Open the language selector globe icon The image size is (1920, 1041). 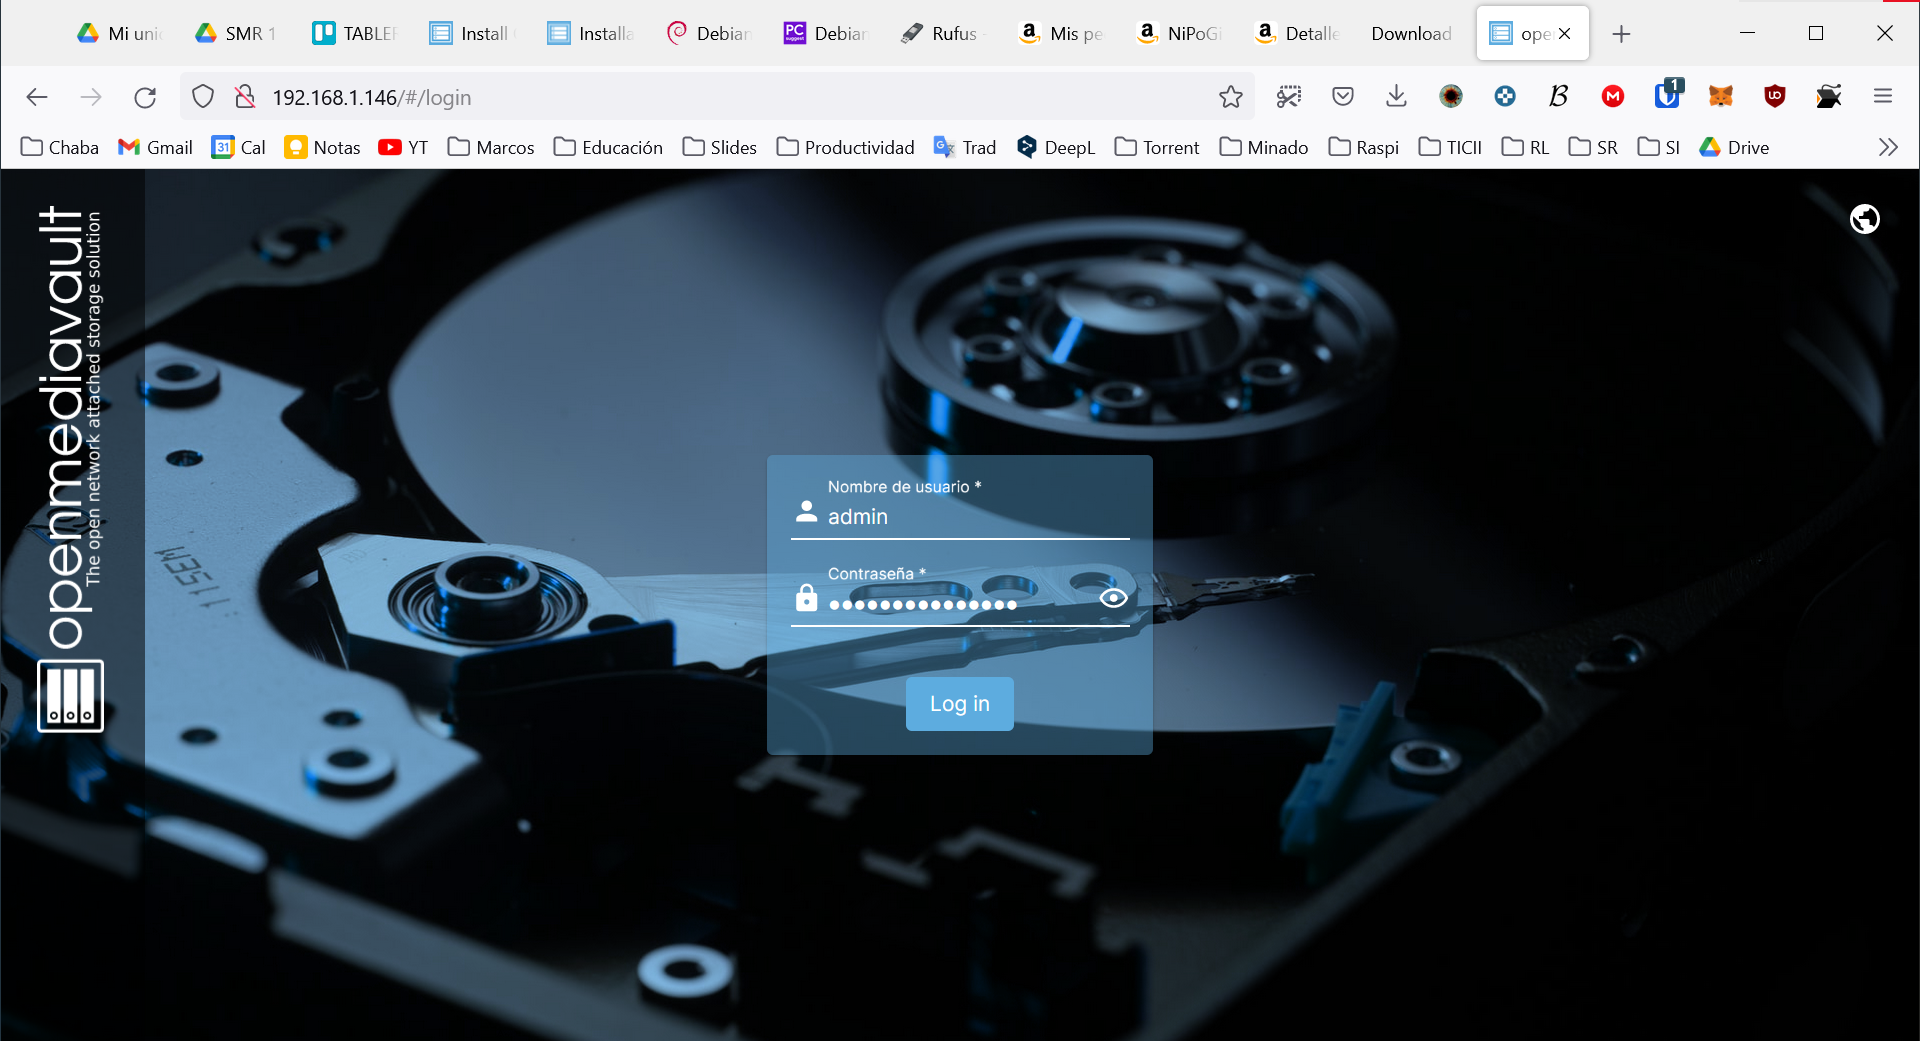tap(1864, 219)
